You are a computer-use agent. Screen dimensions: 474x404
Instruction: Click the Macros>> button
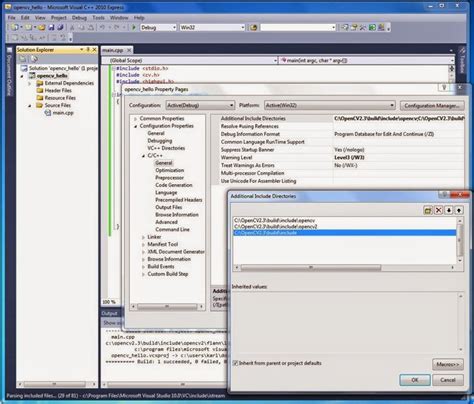448,364
